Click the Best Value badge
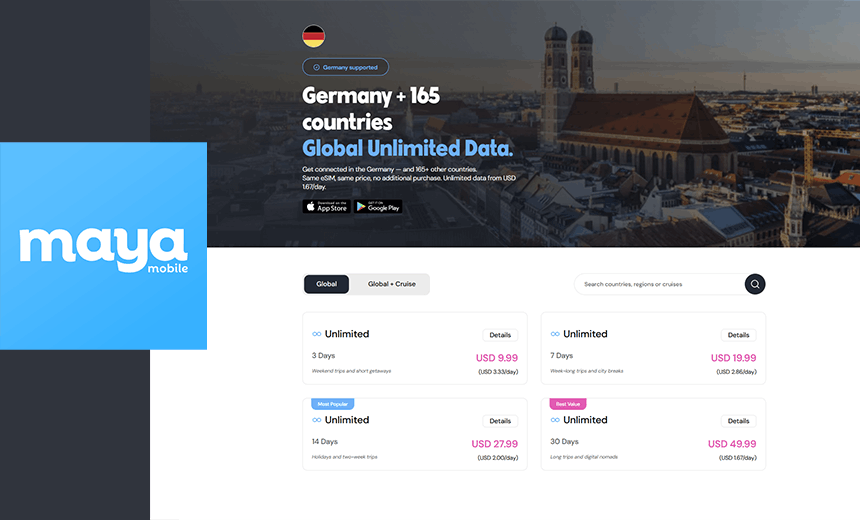 568,404
